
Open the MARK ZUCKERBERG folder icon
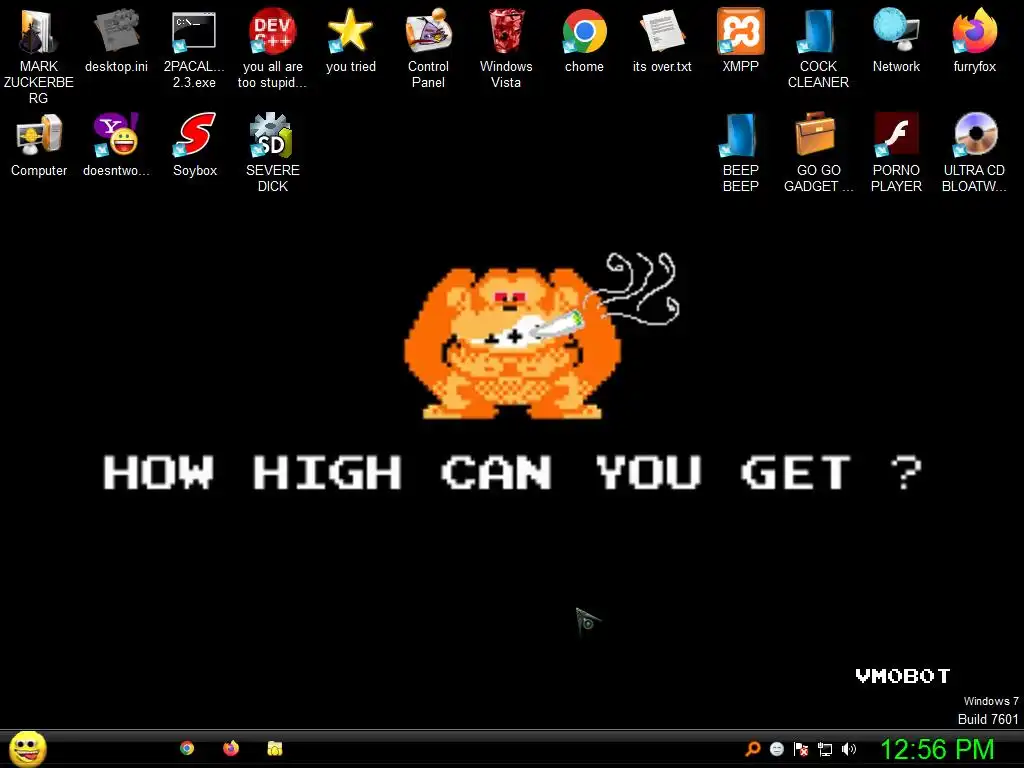coord(39,31)
